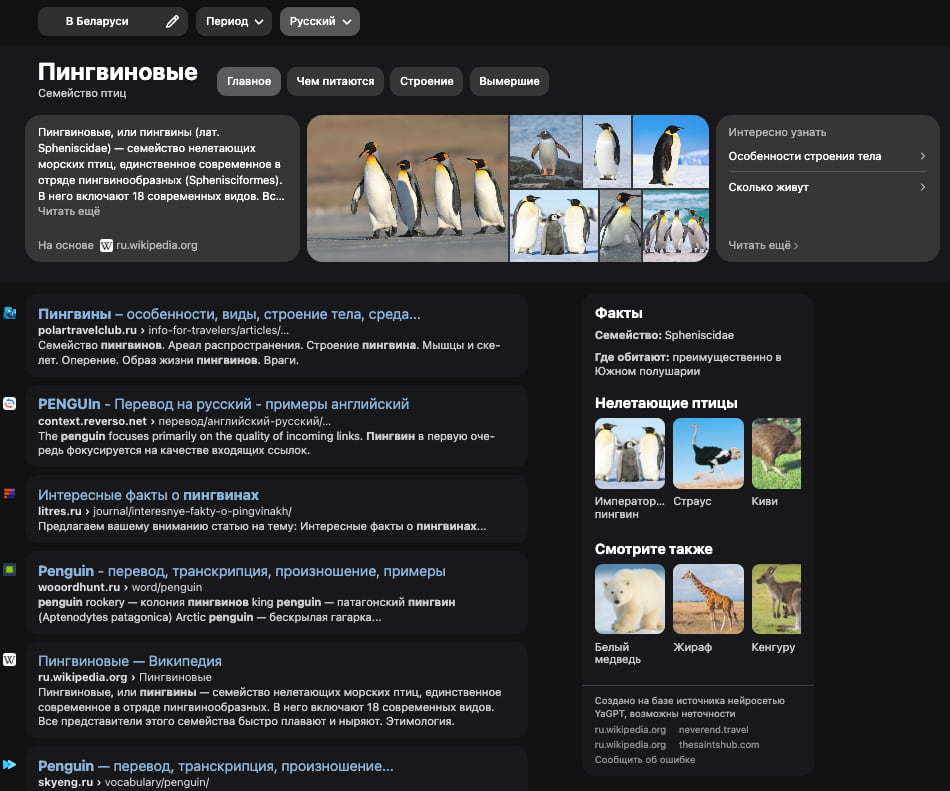The width and height of the screenshot is (950, 791).
Task: Open Пингвиновые — Википедия search result link
Action: [x=130, y=661]
